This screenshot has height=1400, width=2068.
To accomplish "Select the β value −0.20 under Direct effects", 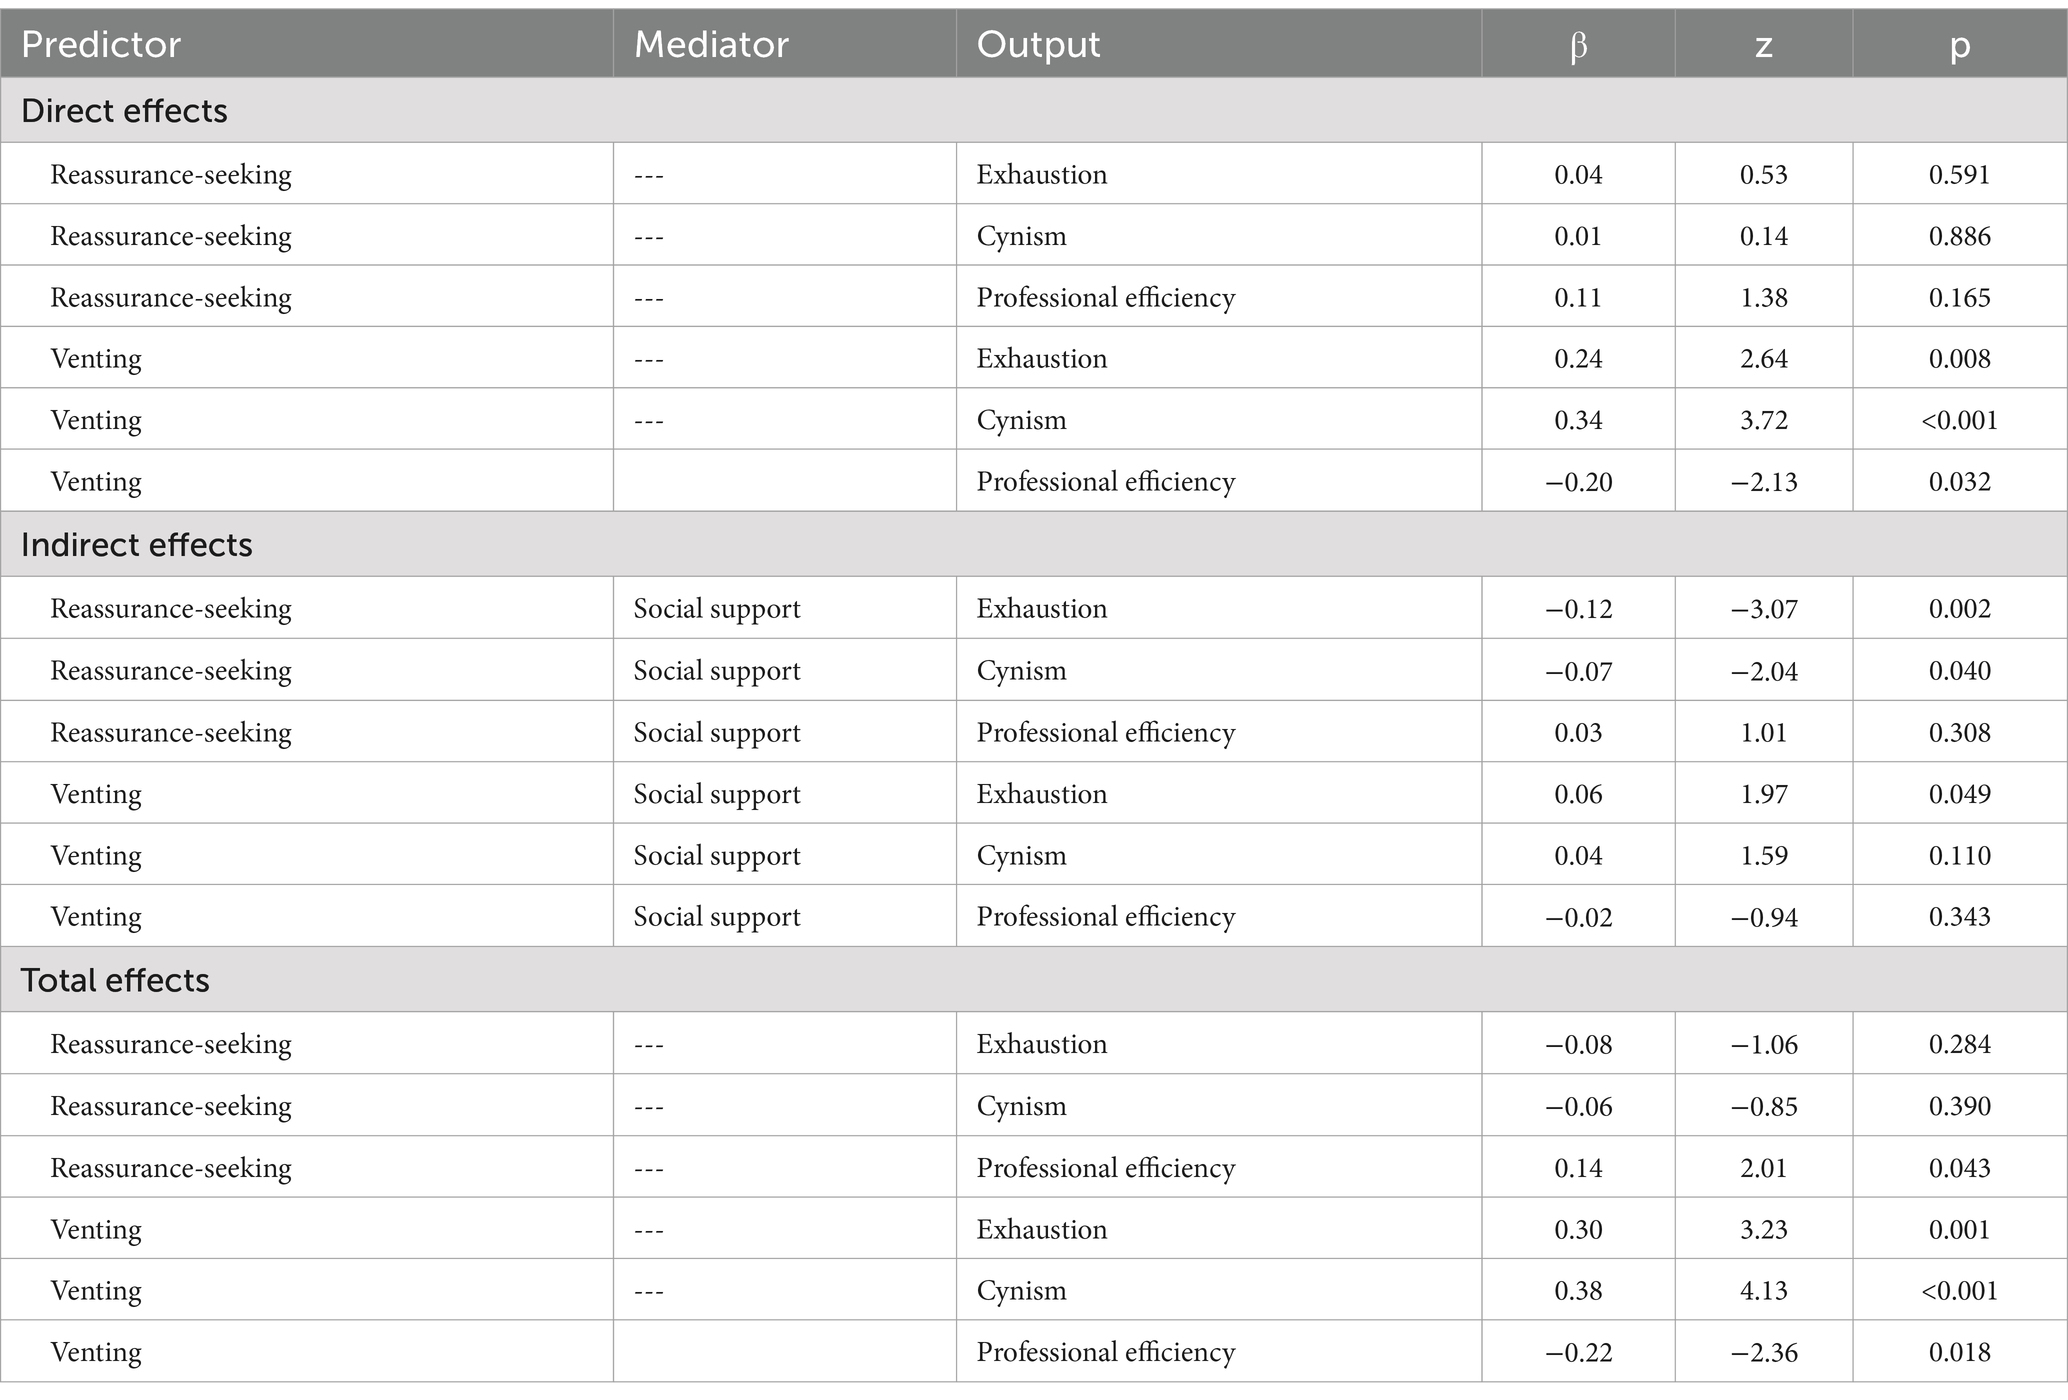I will tap(1578, 482).
